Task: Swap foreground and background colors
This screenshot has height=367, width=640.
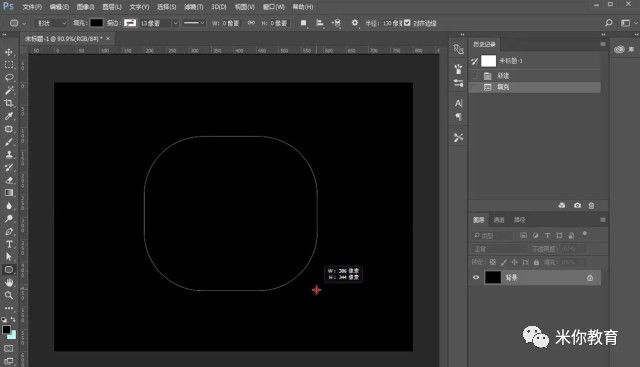Action: click(13, 319)
